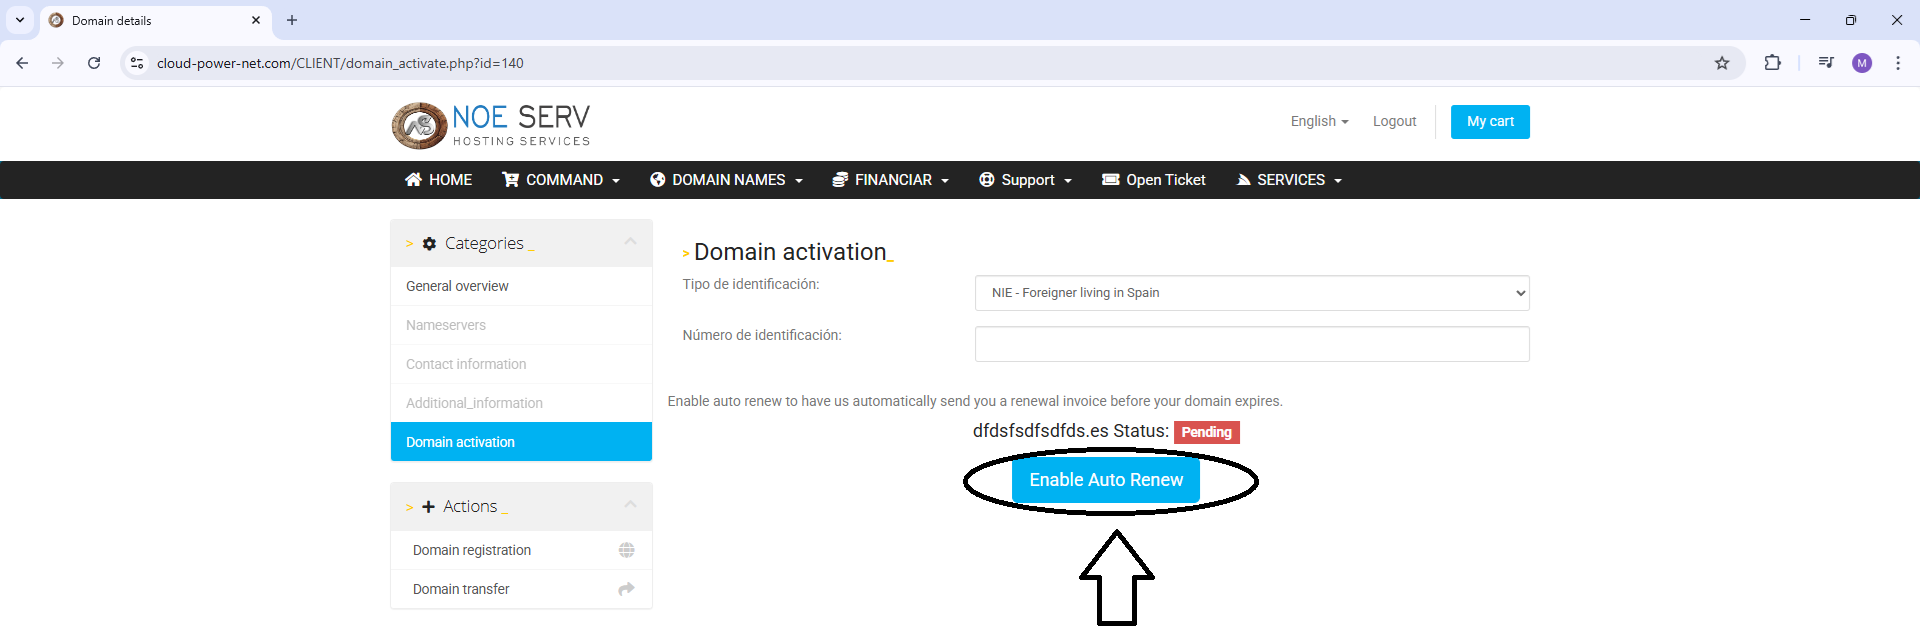Open media controls icon in toolbar

click(x=1826, y=63)
